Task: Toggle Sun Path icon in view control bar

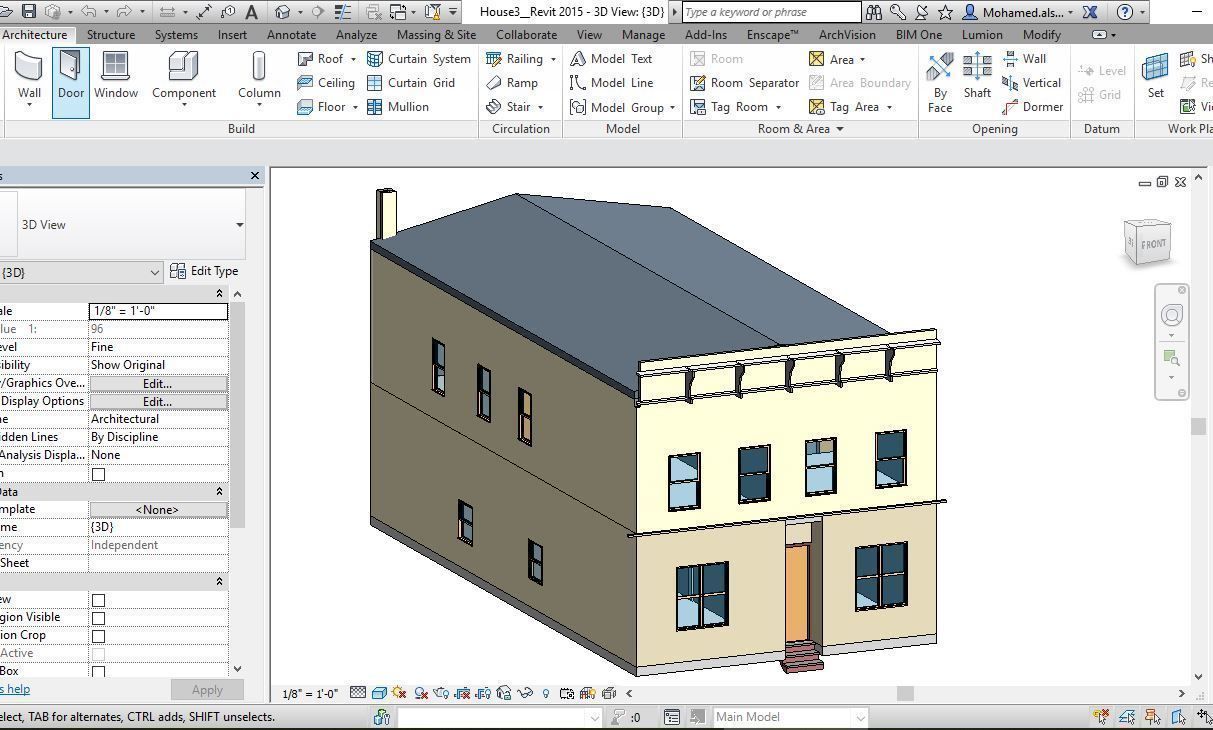Action: [400, 692]
